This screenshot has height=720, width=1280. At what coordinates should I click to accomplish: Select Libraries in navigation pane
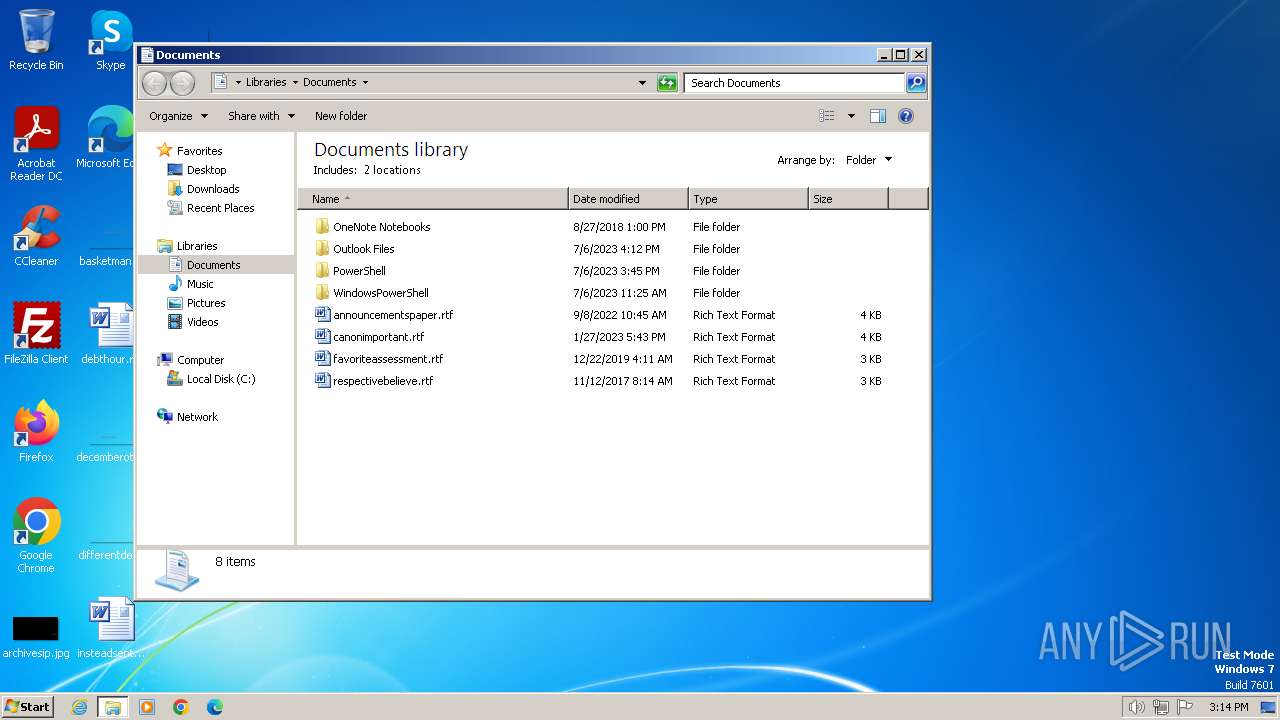pyautogui.click(x=197, y=246)
